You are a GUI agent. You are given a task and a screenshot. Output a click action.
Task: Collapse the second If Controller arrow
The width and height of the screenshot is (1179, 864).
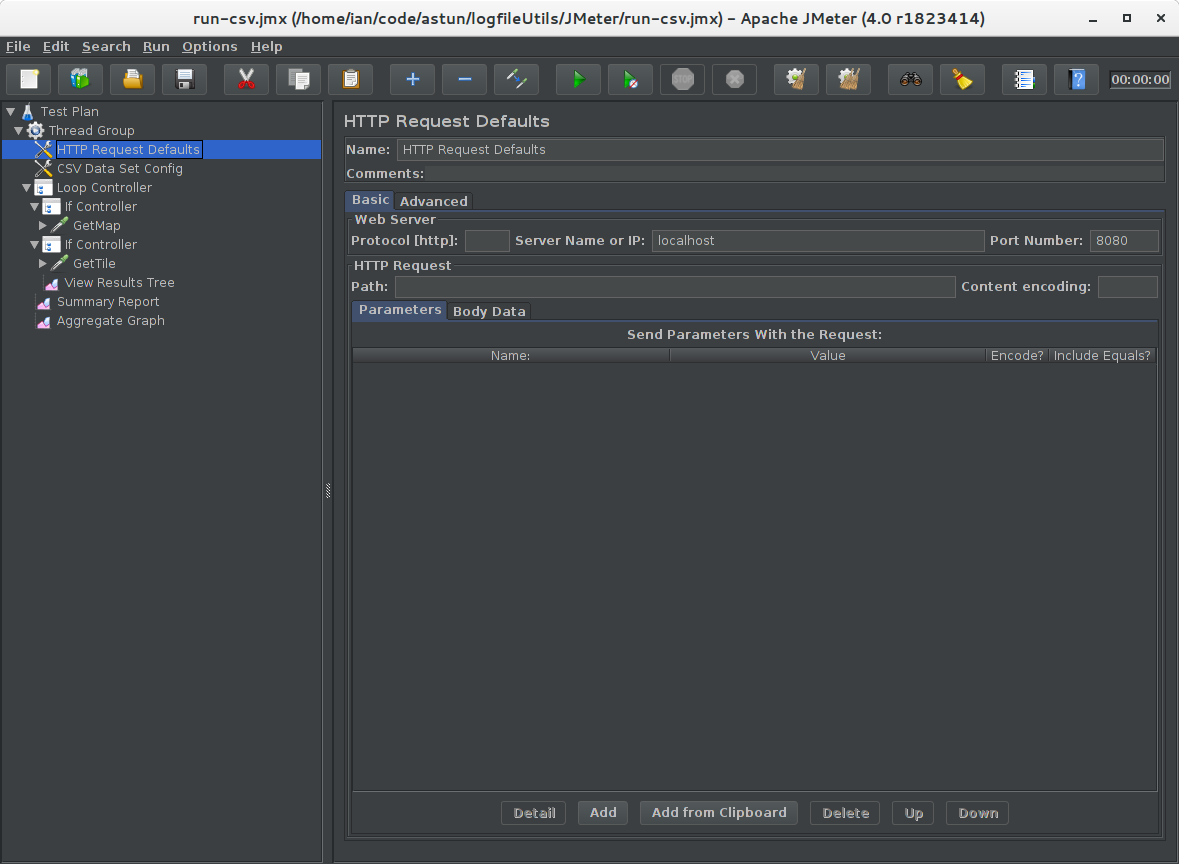click(35, 244)
